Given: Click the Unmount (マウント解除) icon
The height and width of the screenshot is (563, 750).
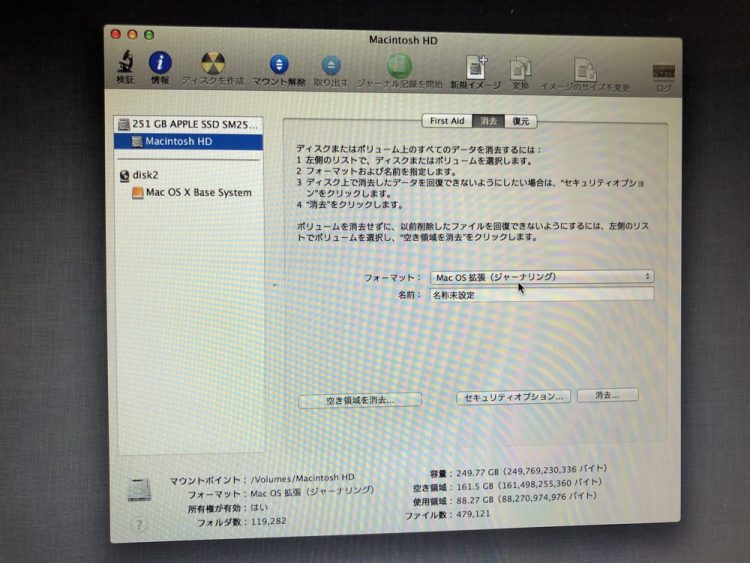Looking at the screenshot, I should (279, 65).
